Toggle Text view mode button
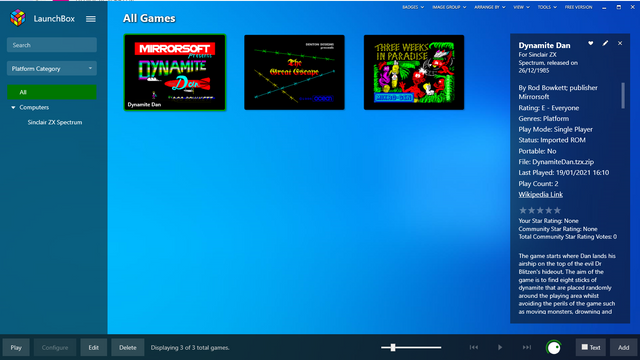 [591, 347]
